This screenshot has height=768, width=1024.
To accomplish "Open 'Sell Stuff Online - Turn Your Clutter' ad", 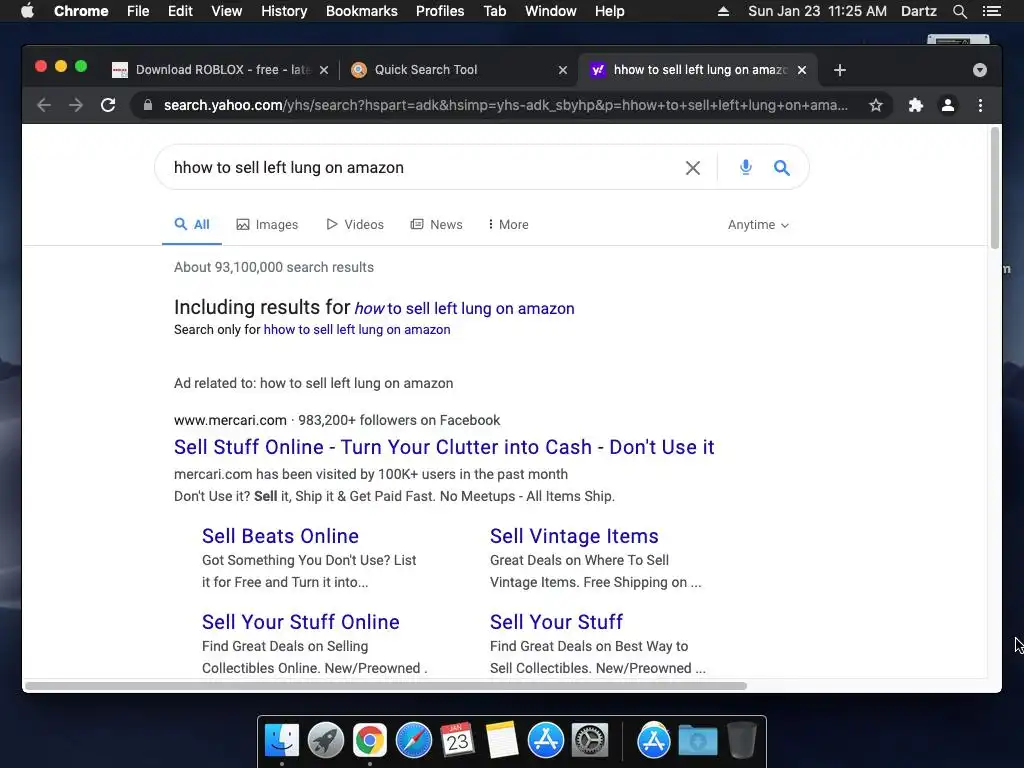I will [x=444, y=447].
